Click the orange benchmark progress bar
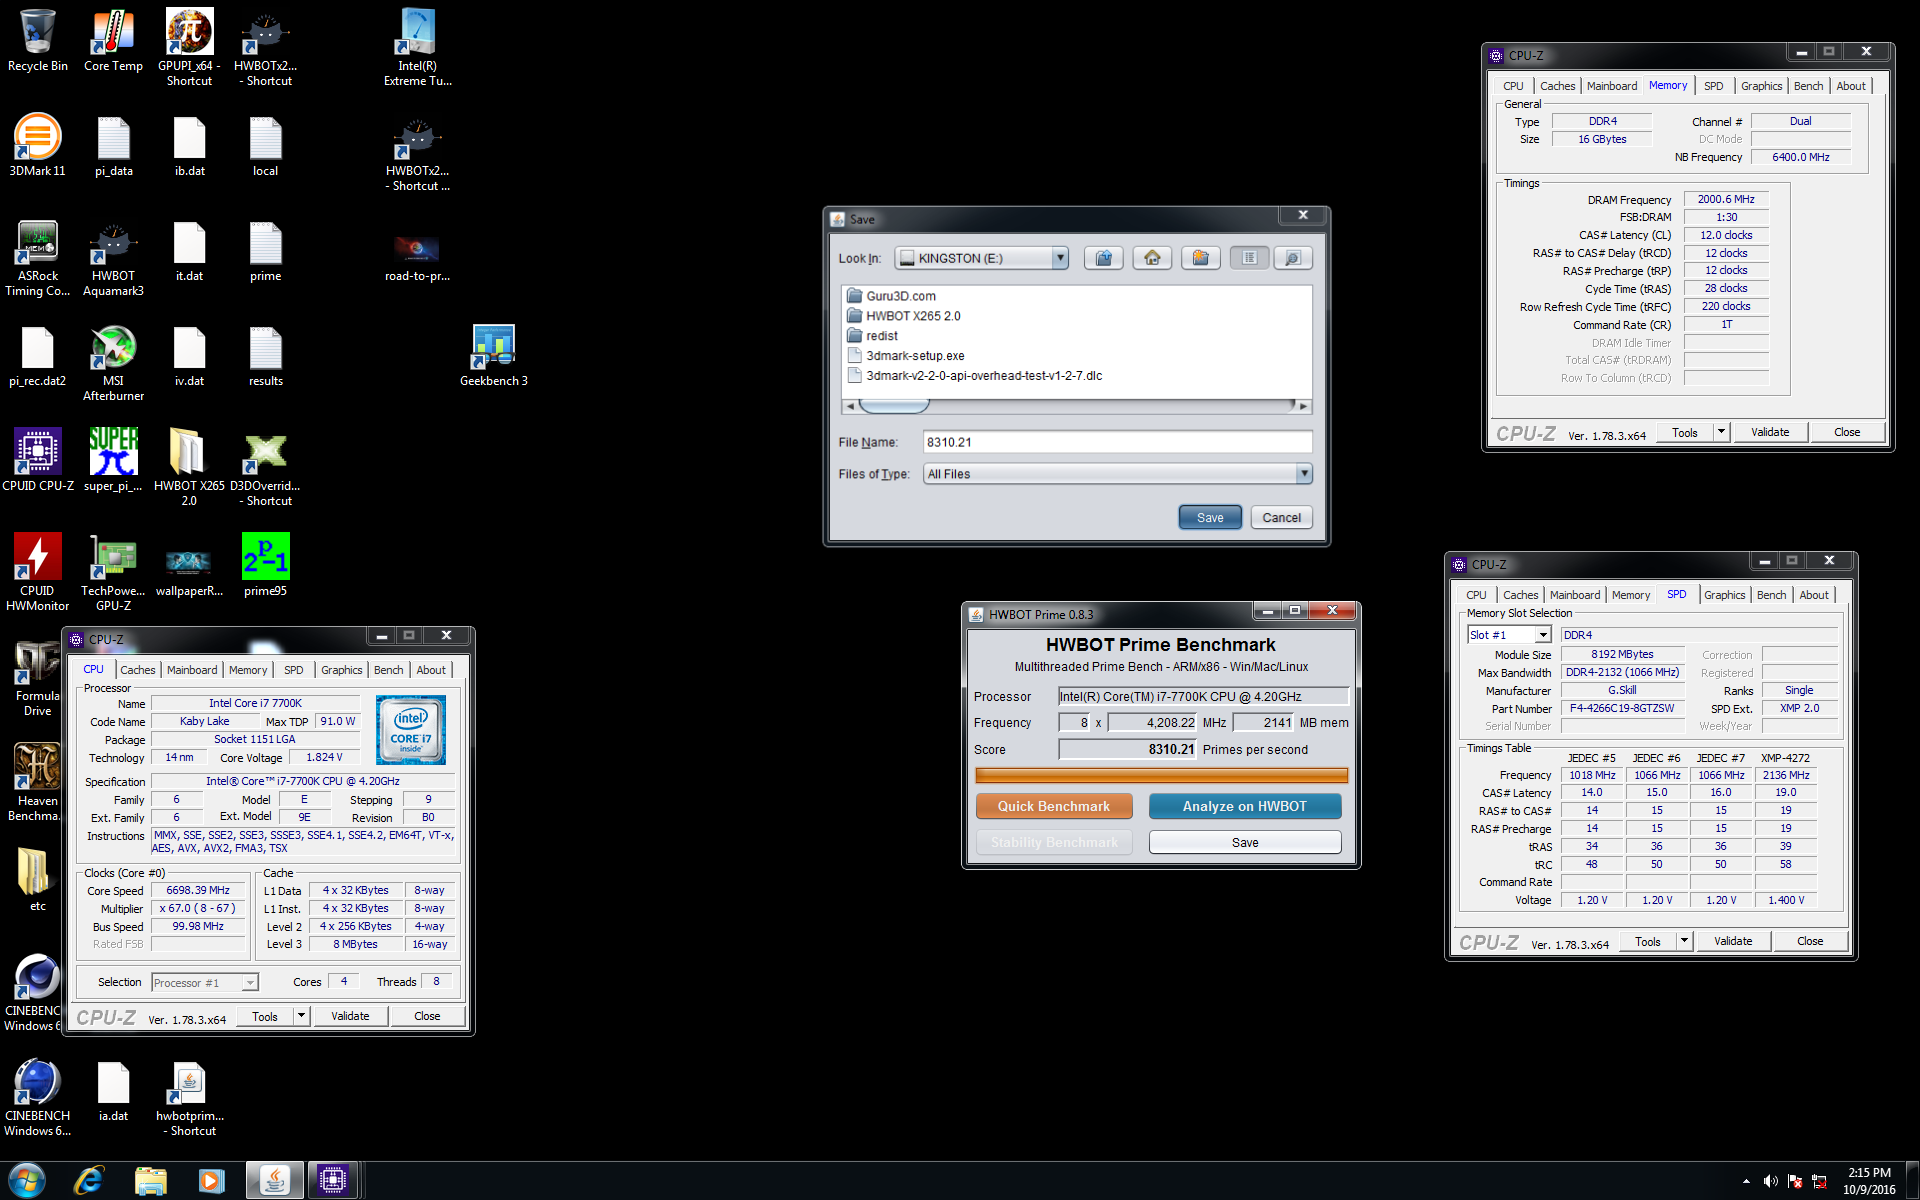The height and width of the screenshot is (1200, 1920). 1161,775
